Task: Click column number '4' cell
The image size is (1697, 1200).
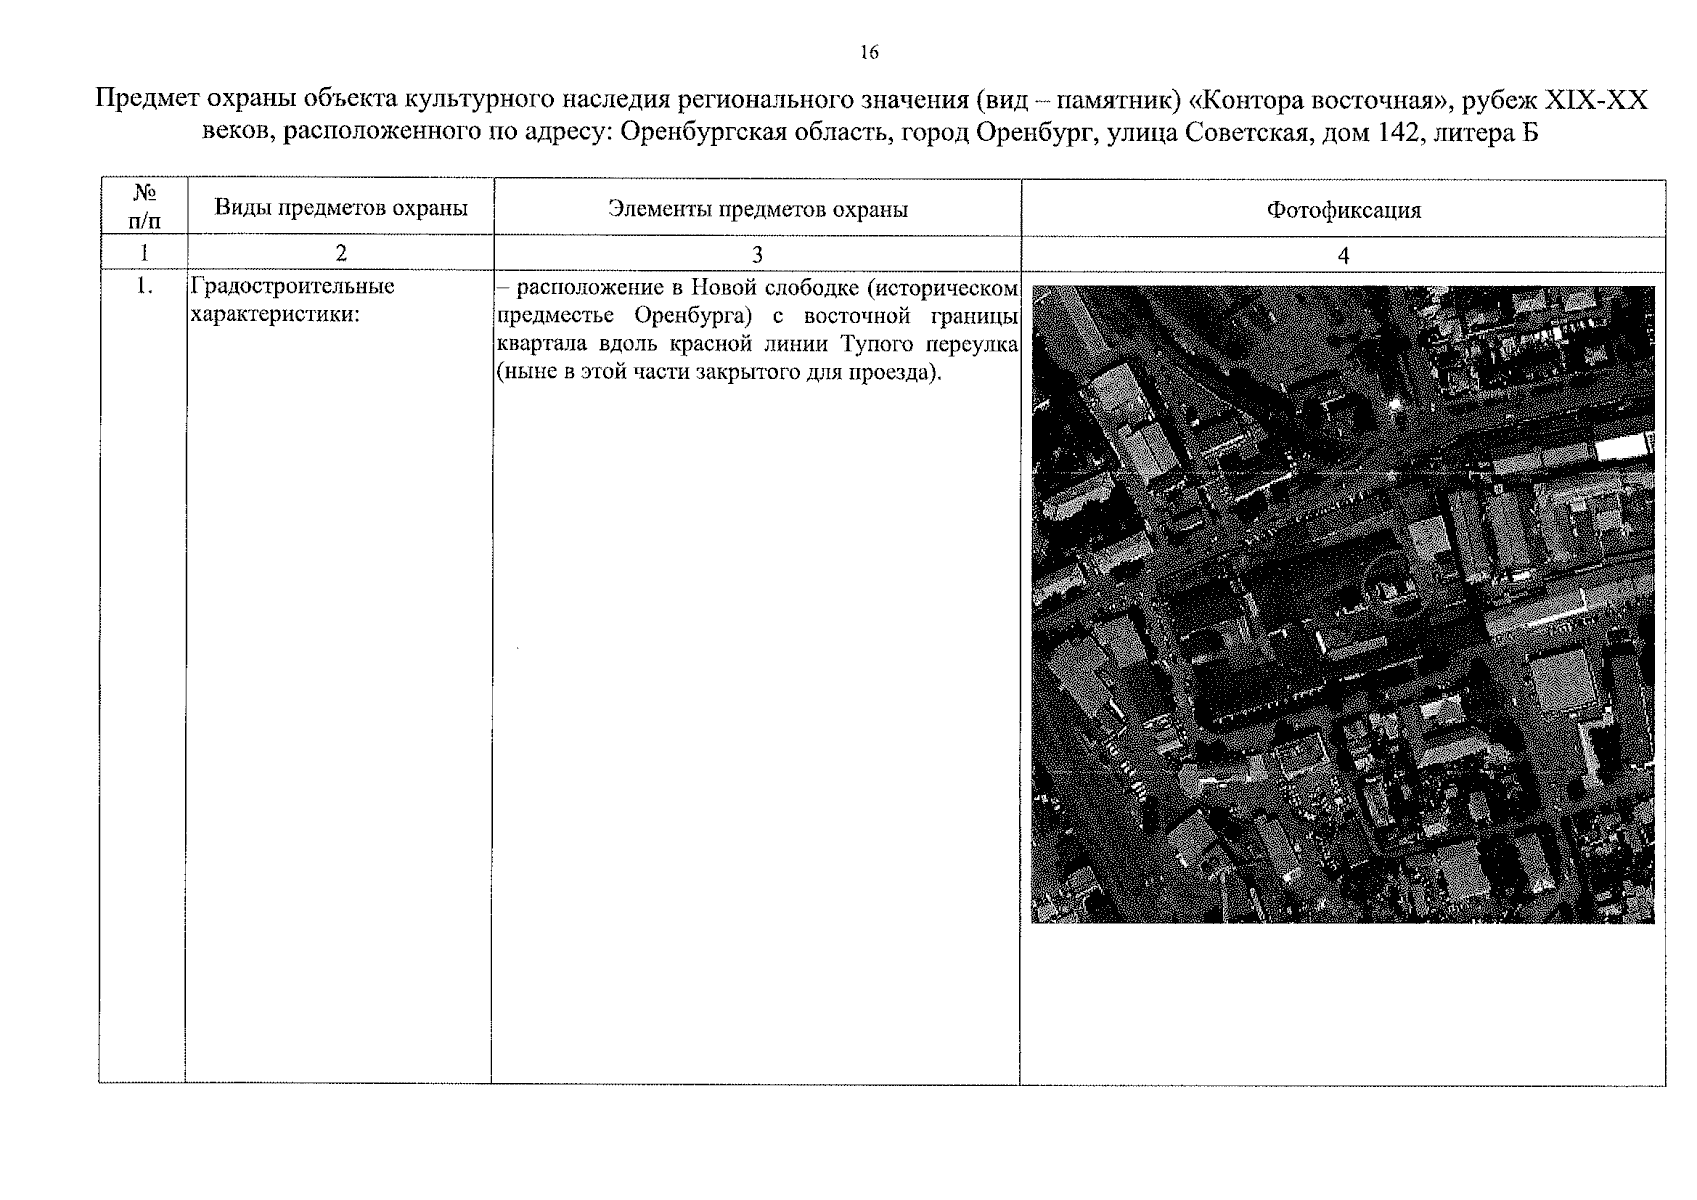Action: coord(1343,255)
